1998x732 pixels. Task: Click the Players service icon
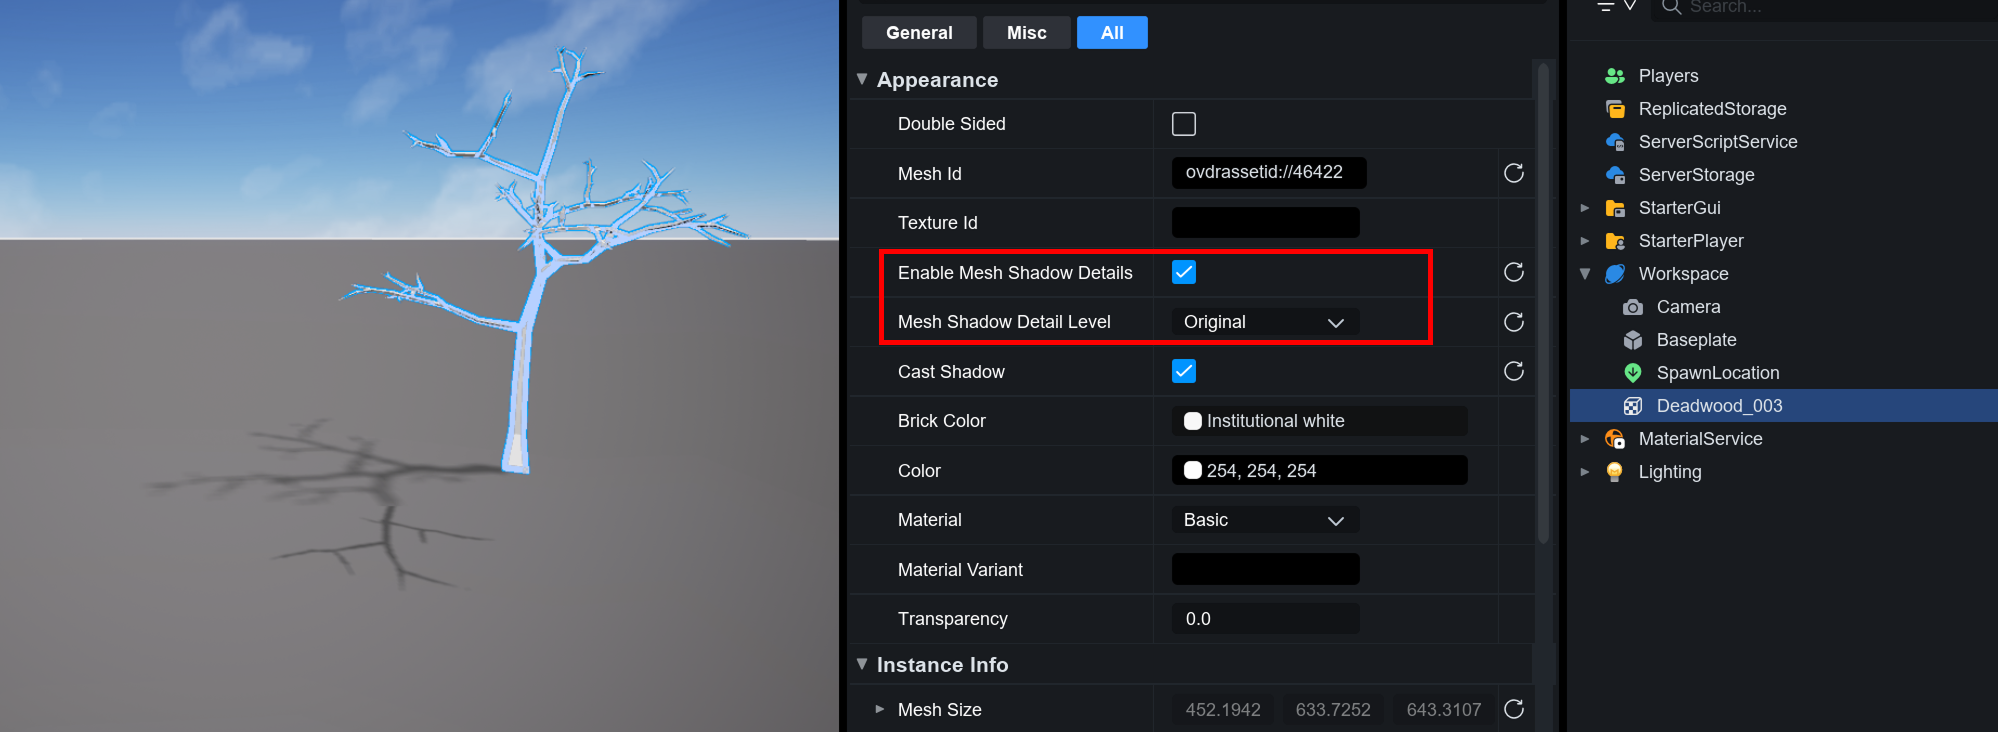(1614, 76)
